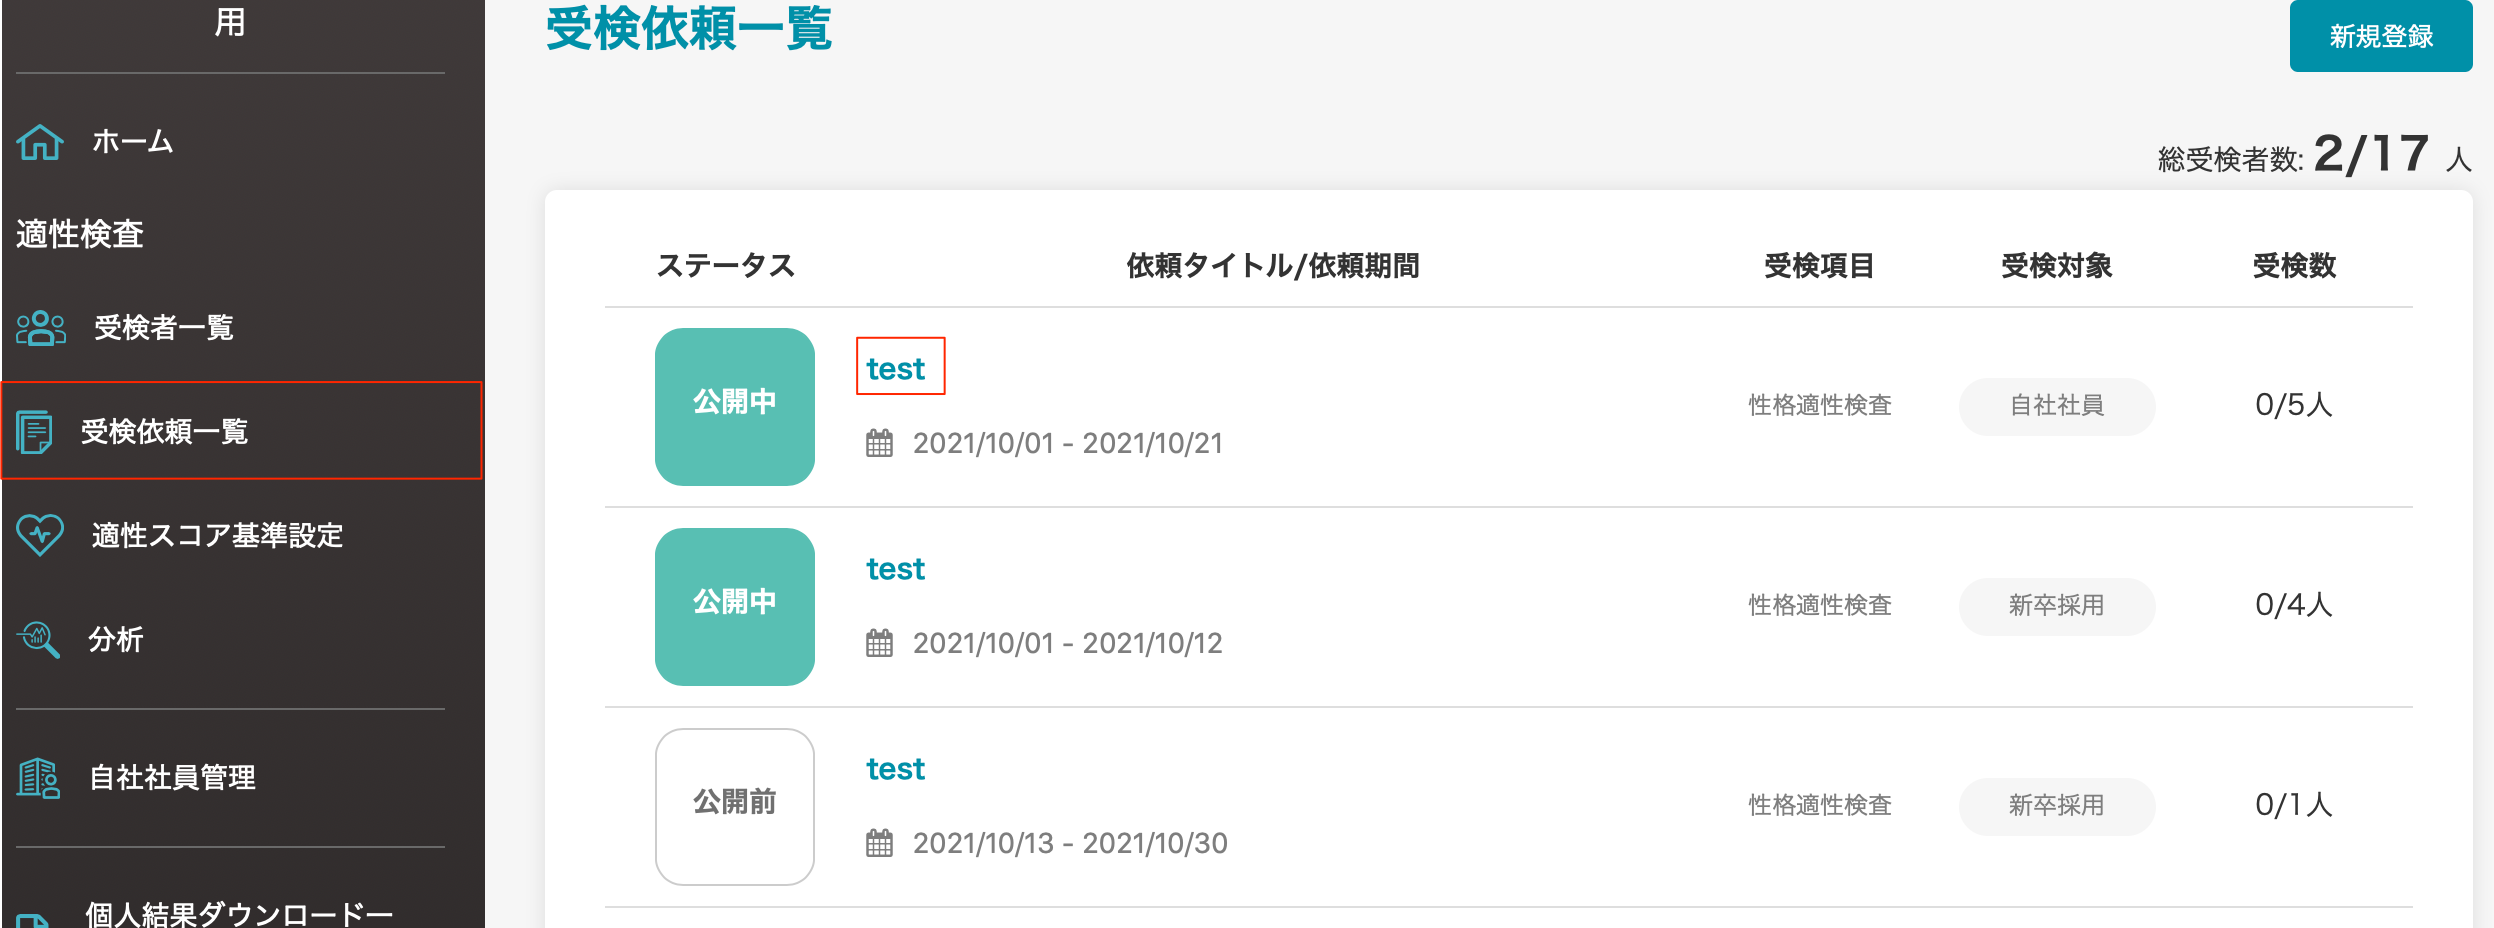This screenshot has height=928, width=2494.
Task: Navigate to 自社社員管理 in sidebar
Action: tap(172, 777)
